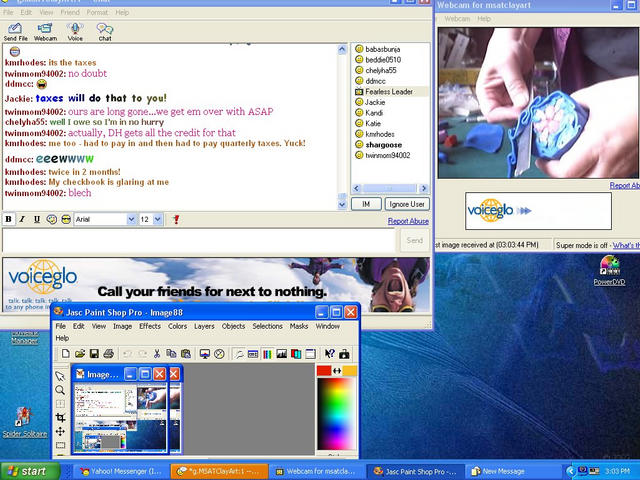This screenshot has width=640, height=480.
Task: Toggle Italic text formatting
Action: (22, 220)
